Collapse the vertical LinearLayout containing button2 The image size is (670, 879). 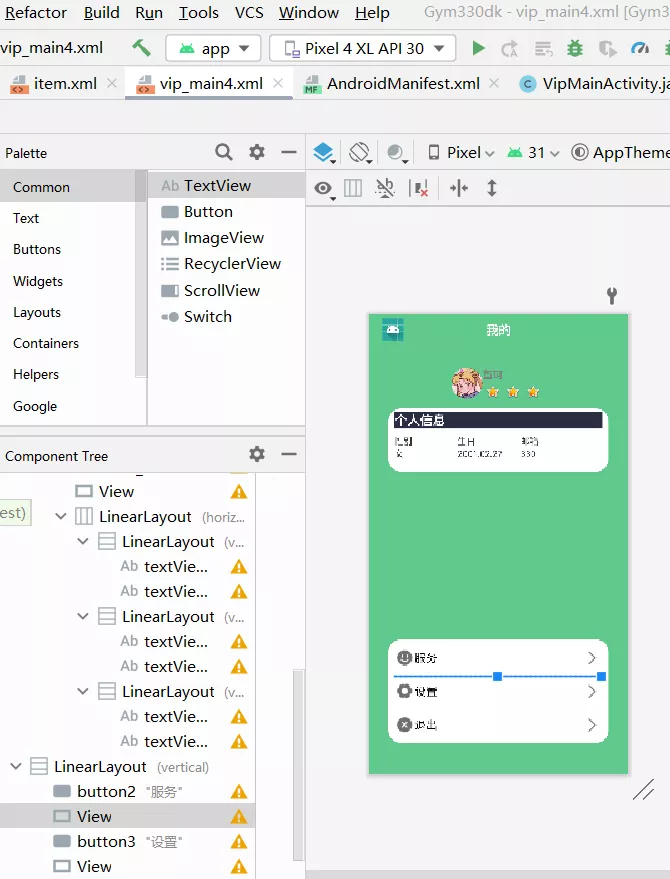click(x=16, y=766)
